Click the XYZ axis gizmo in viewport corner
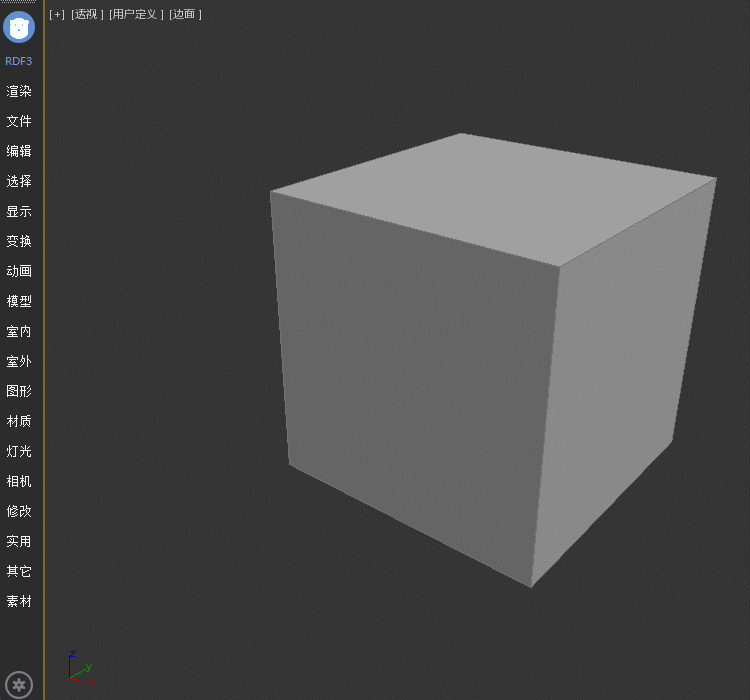 (80, 669)
